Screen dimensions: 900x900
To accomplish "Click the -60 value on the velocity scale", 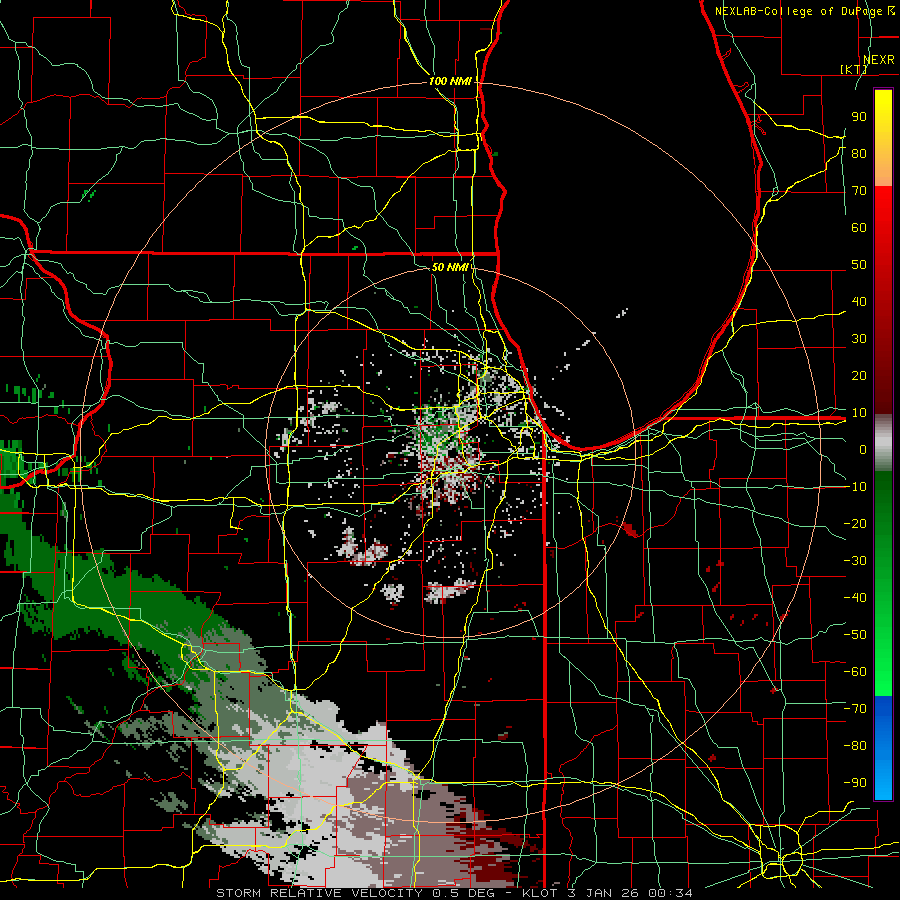I will click(x=855, y=672).
